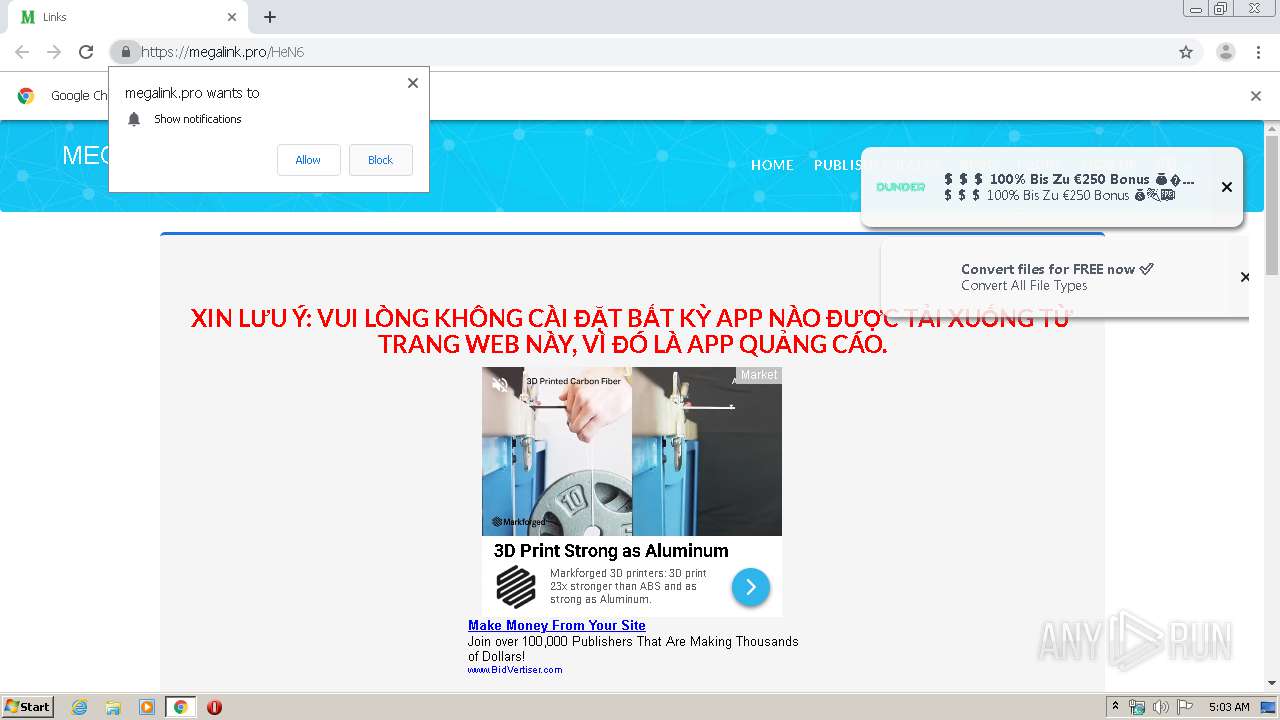1280x720 pixels.
Task: Click the blue arrow button on the ad
Action: point(751,587)
